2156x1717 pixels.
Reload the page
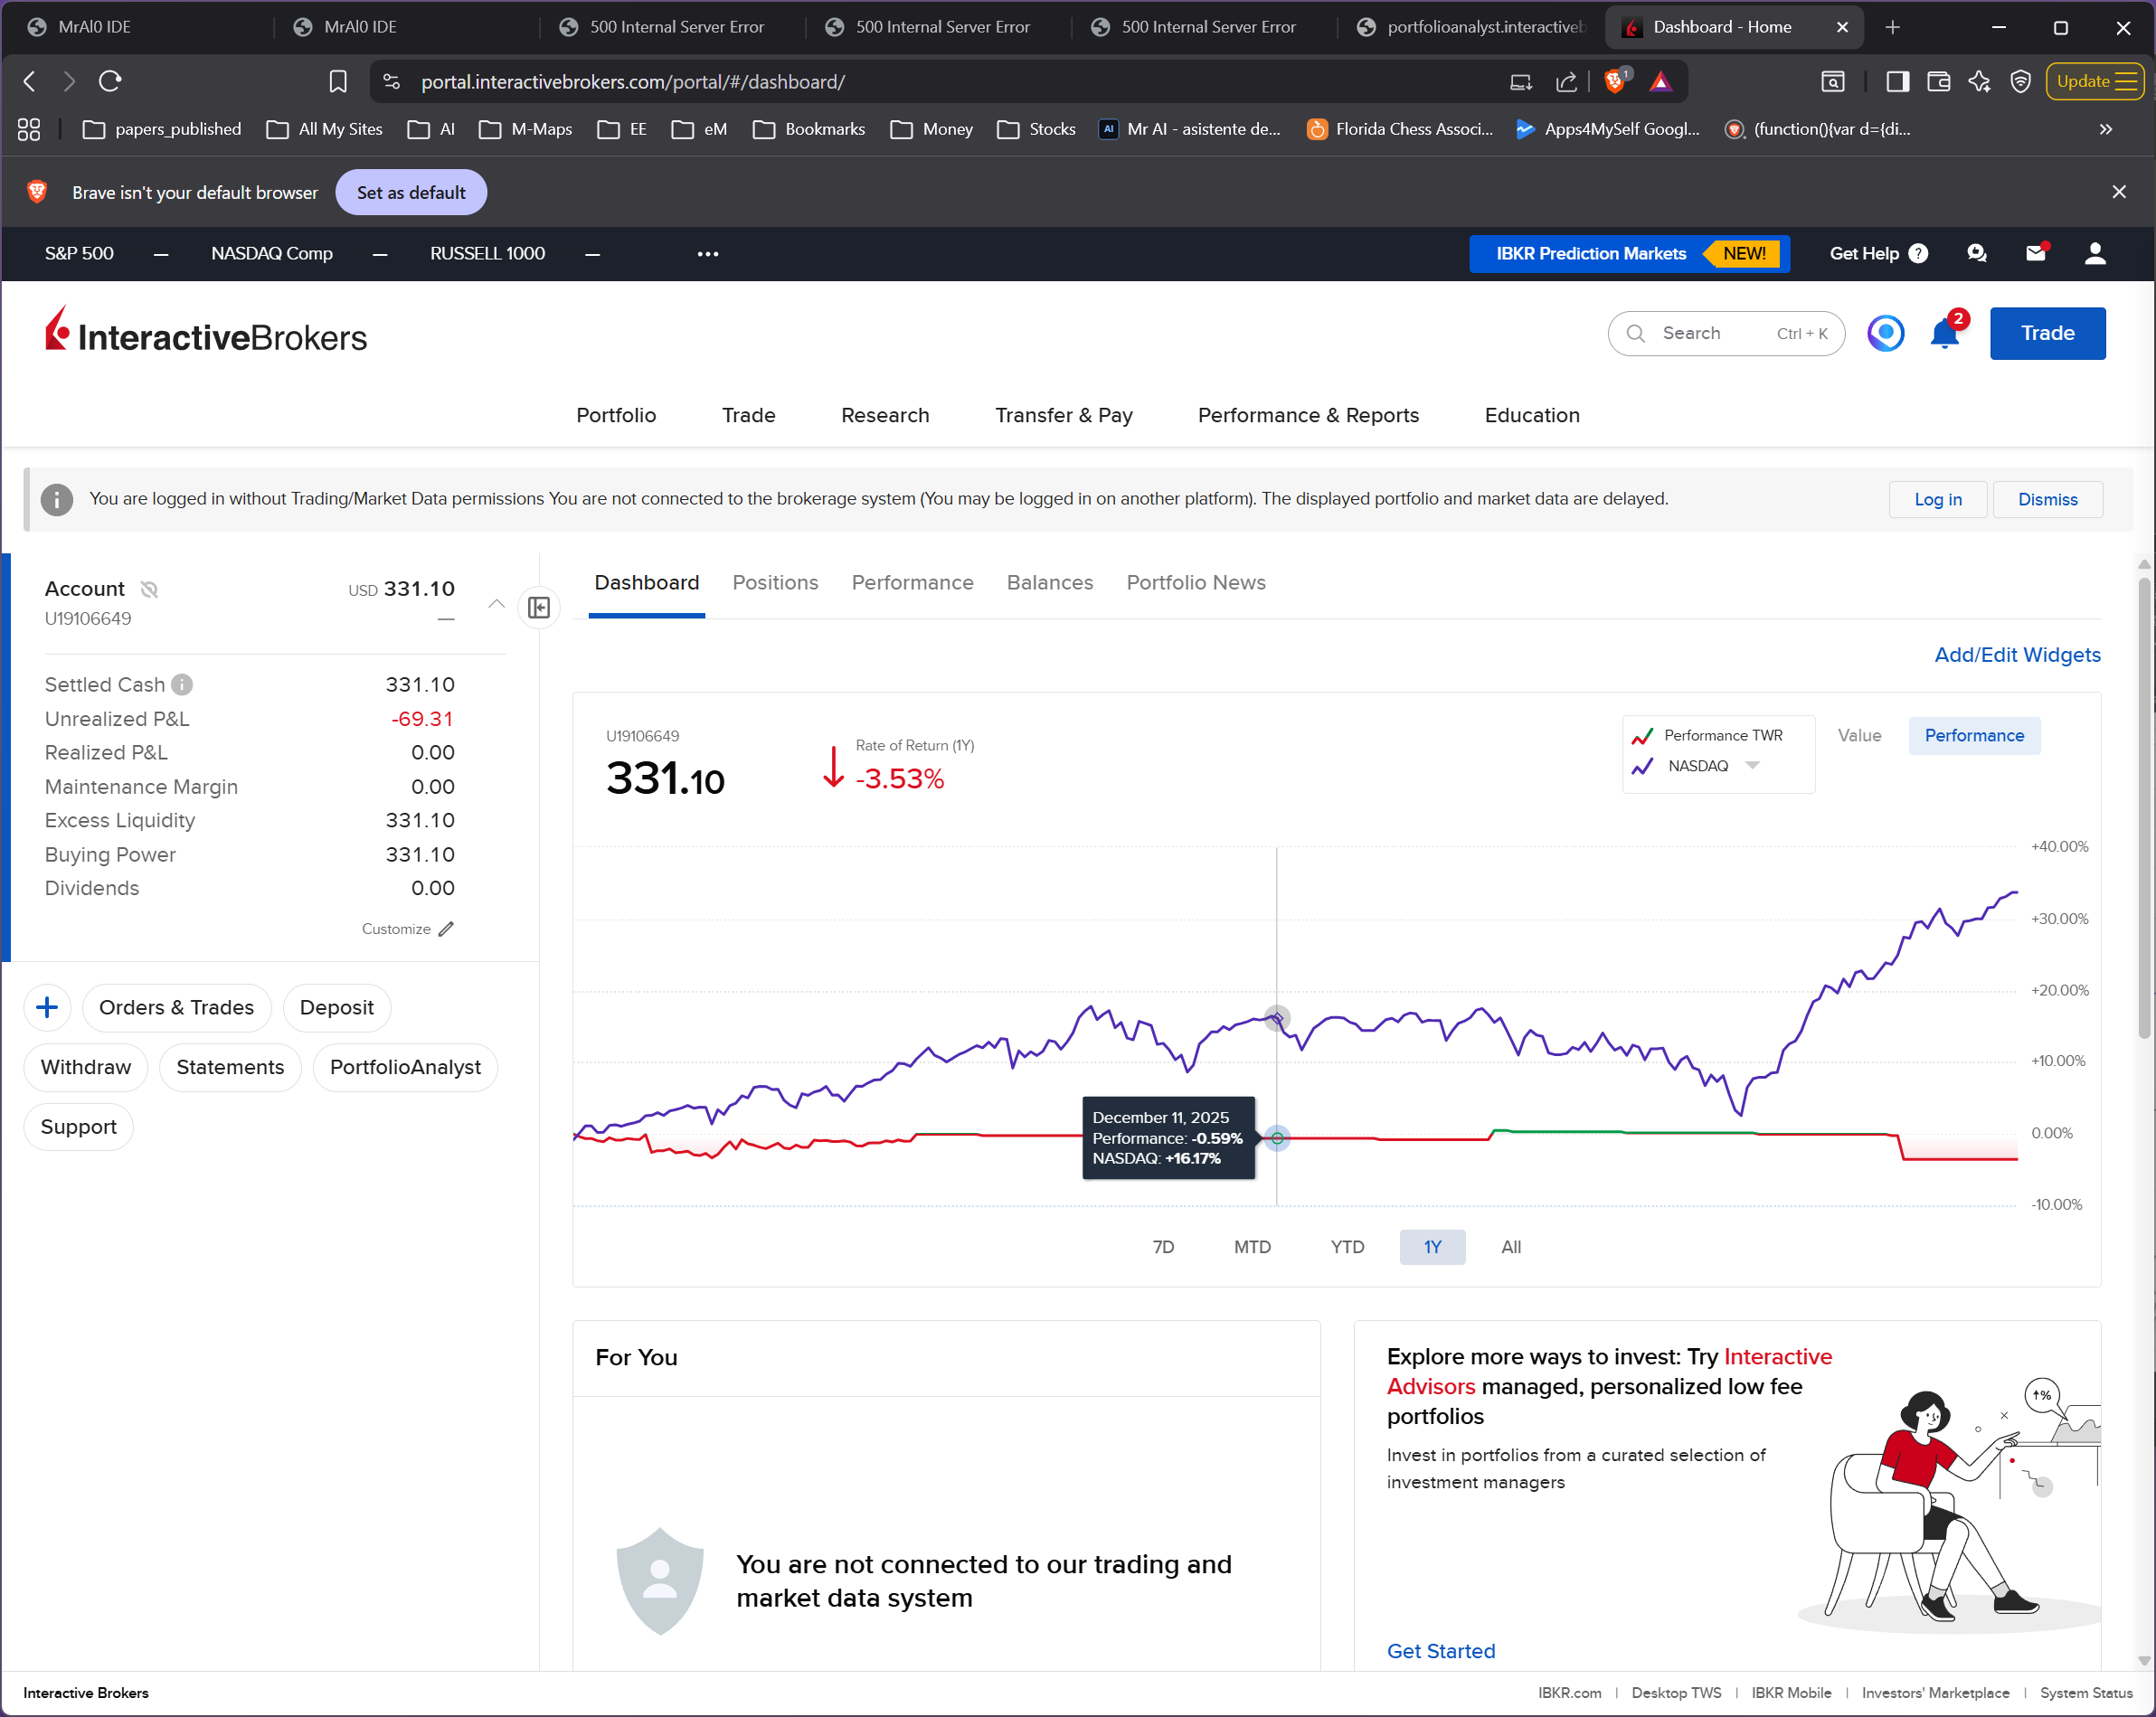(x=110, y=81)
